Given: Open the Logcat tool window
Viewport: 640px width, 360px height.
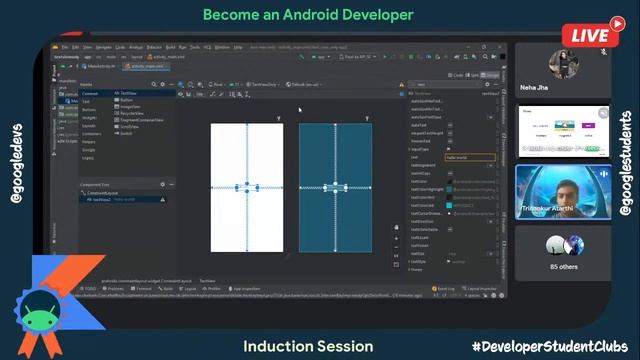Looking at the screenshot, I should (x=188, y=289).
